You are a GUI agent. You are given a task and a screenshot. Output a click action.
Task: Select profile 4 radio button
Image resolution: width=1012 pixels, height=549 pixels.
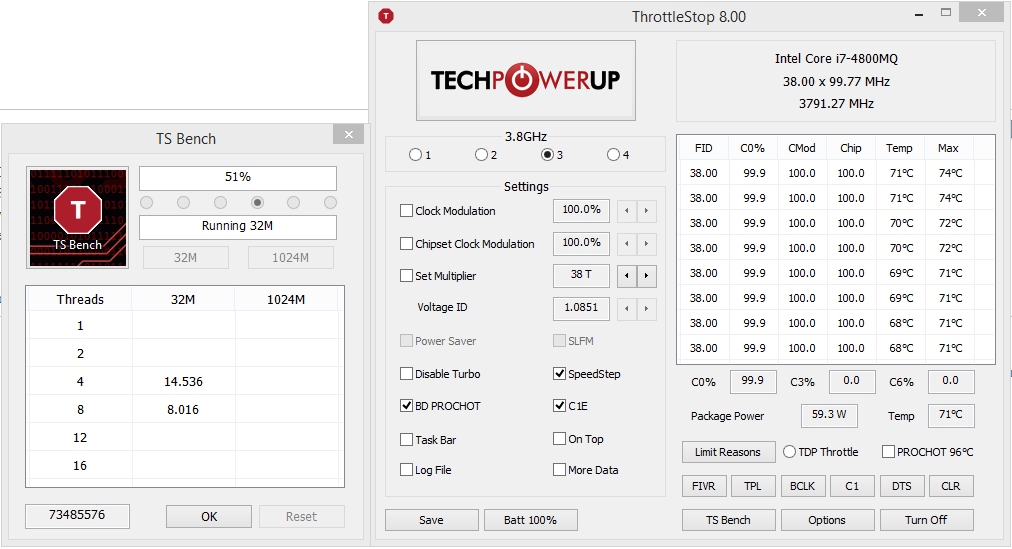coord(613,155)
